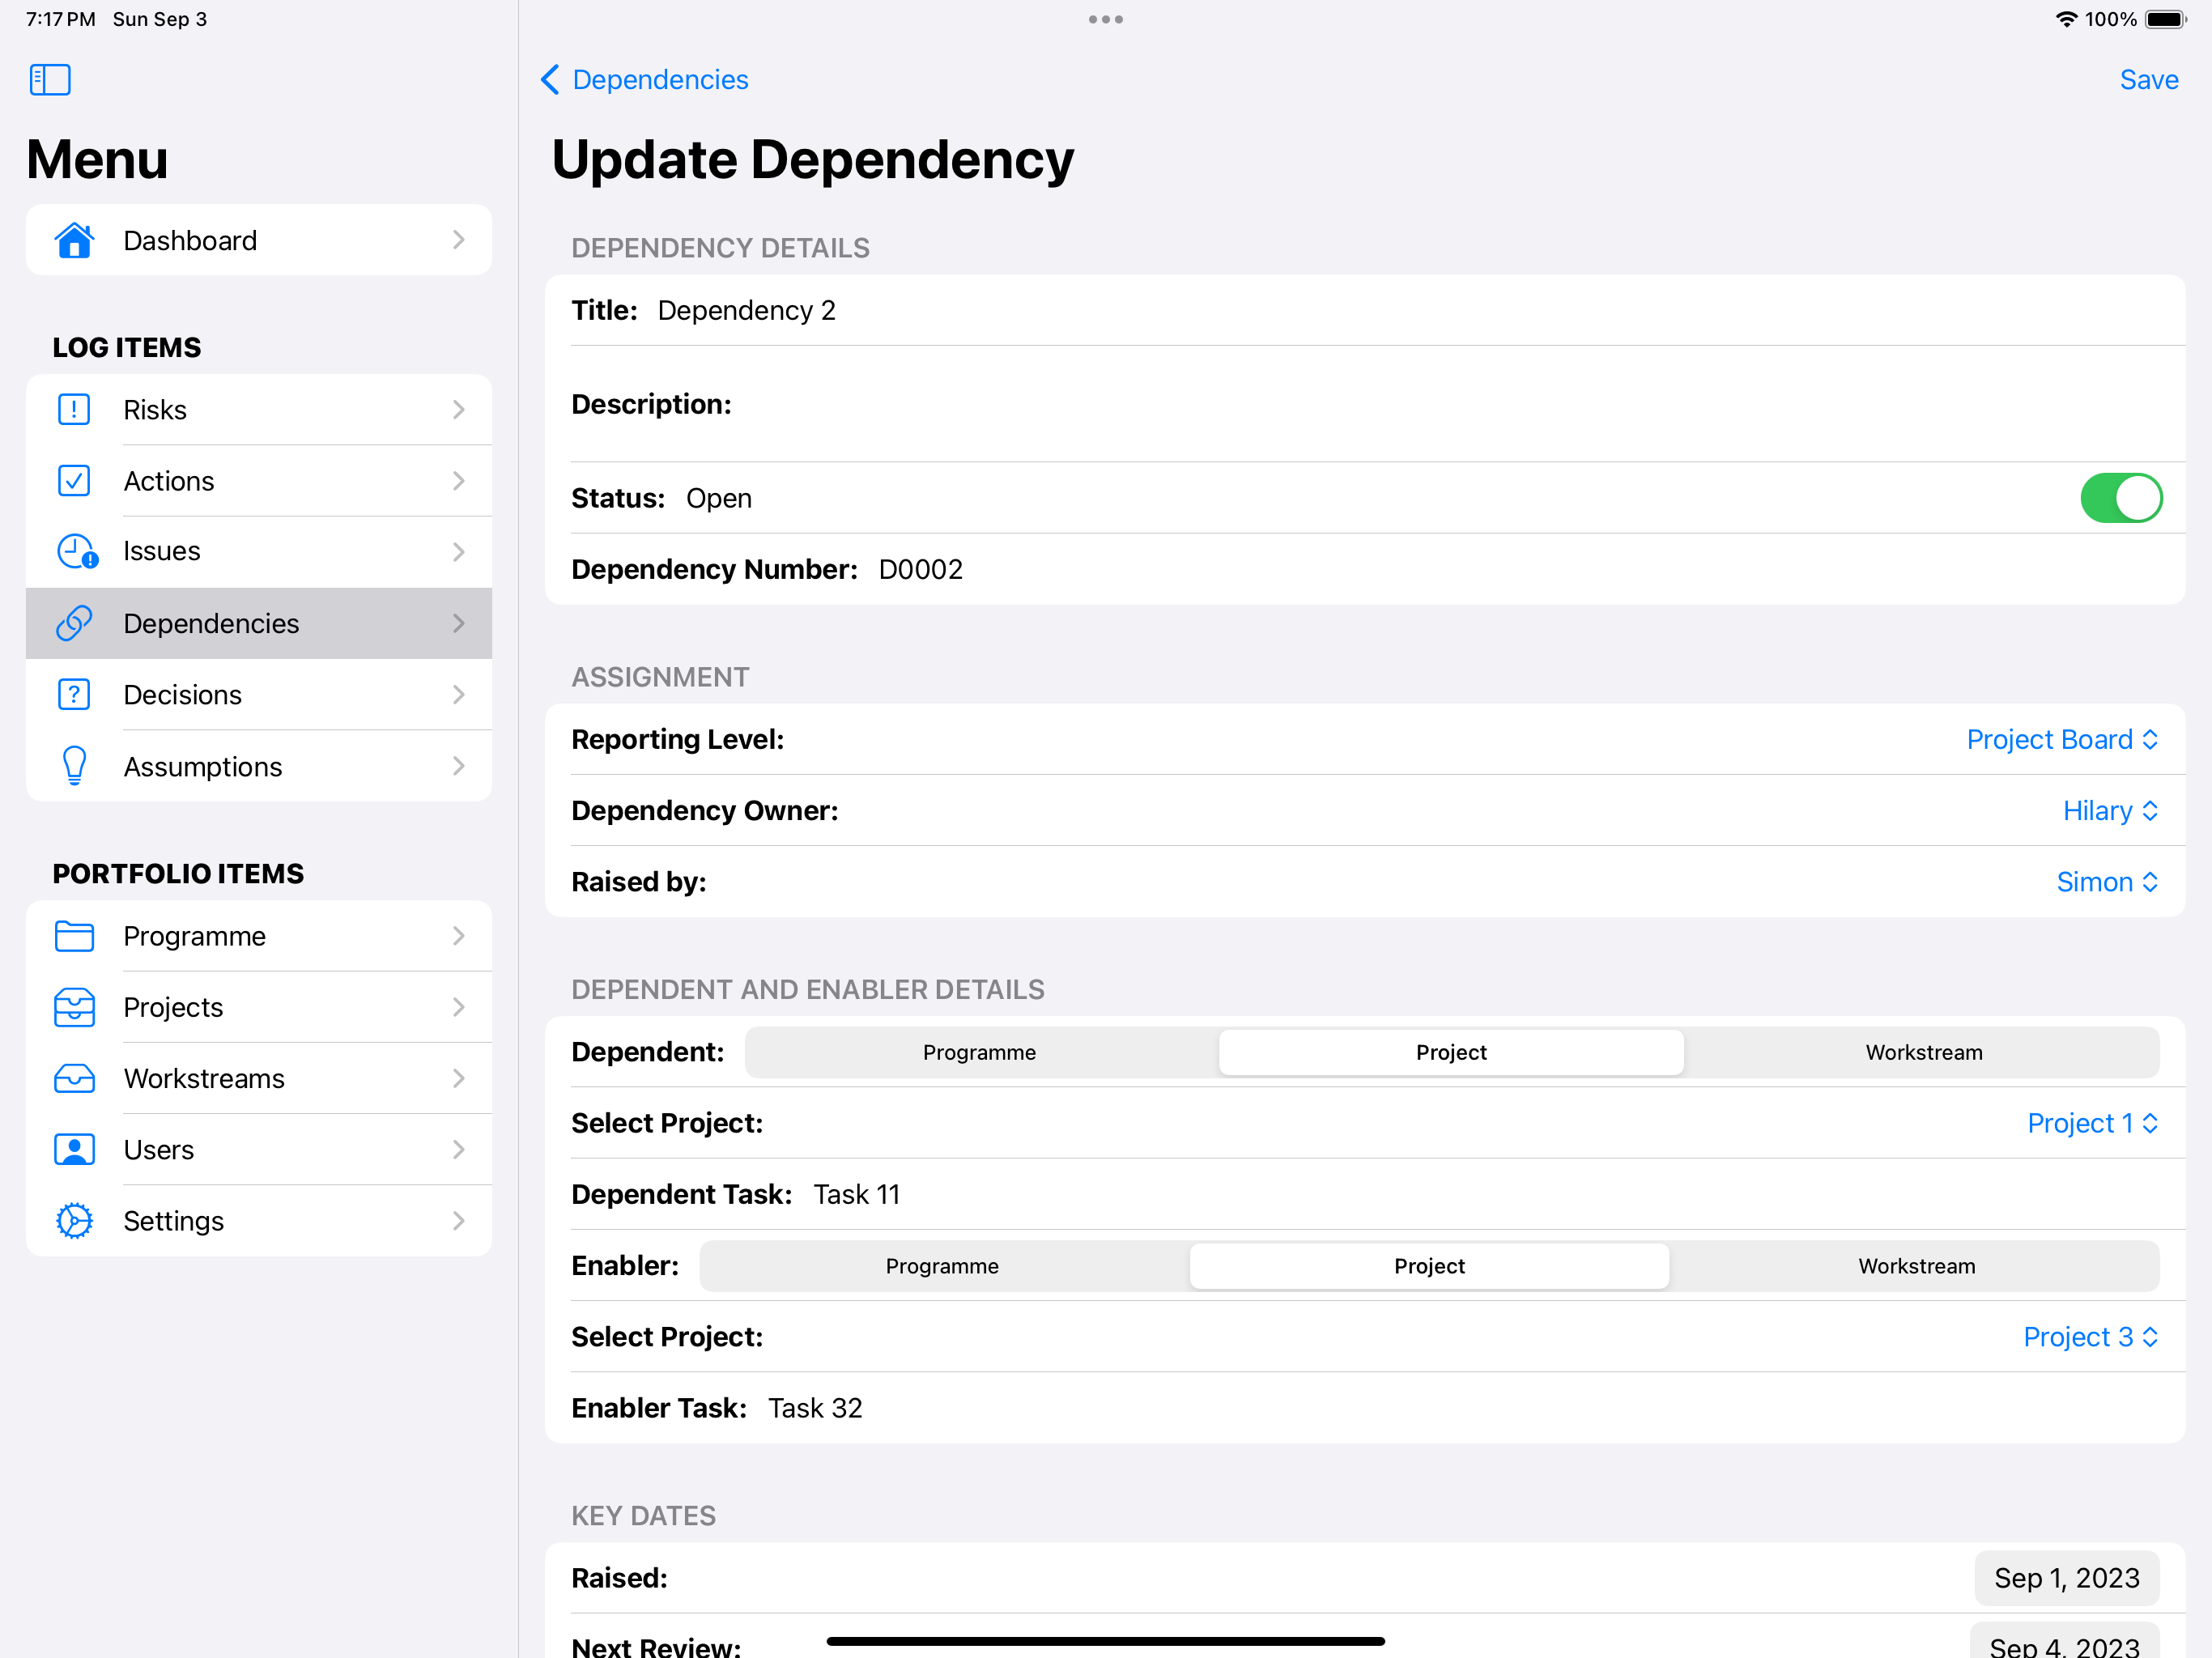Open Dashboard via the house icon
This screenshot has width=2212, height=1658.
(74, 240)
